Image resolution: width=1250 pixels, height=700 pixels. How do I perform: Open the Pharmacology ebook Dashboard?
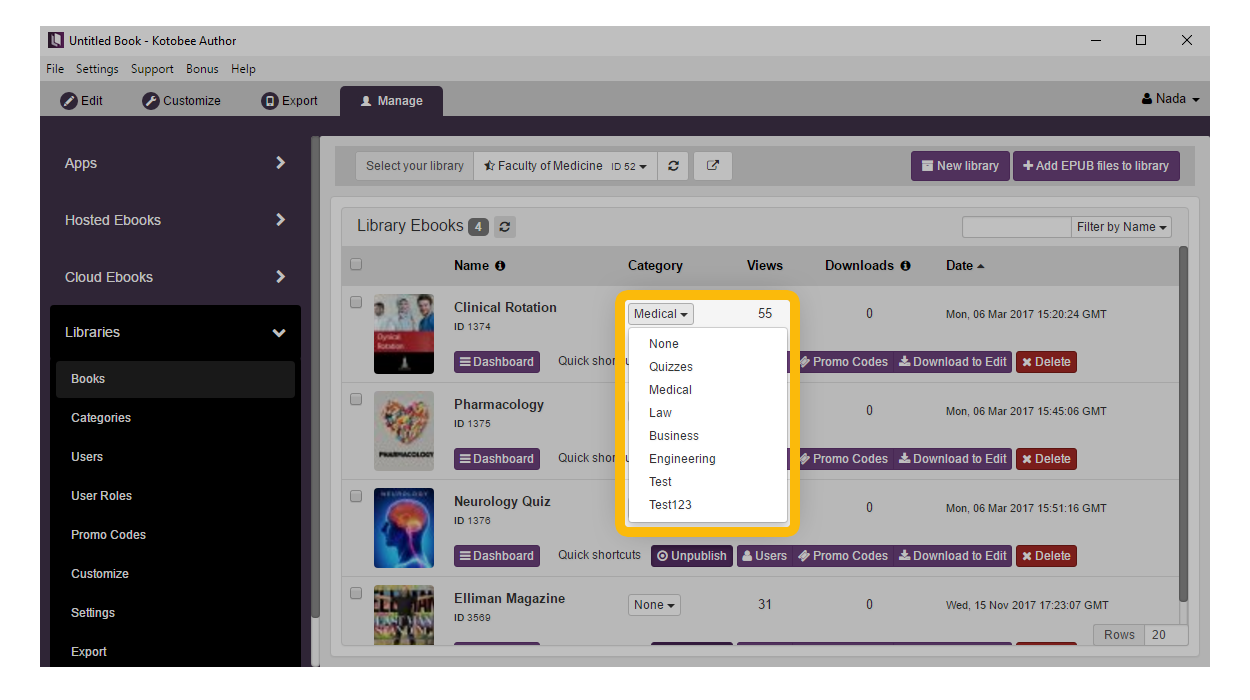496,459
